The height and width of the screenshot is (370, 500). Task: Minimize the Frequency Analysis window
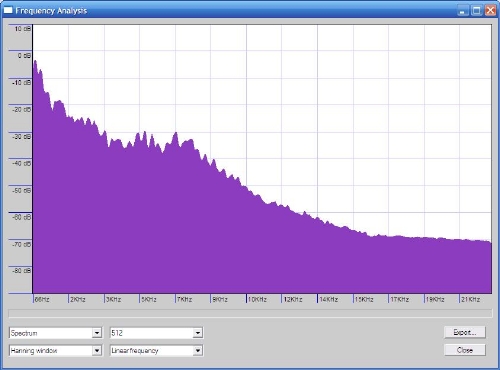pos(462,10)
